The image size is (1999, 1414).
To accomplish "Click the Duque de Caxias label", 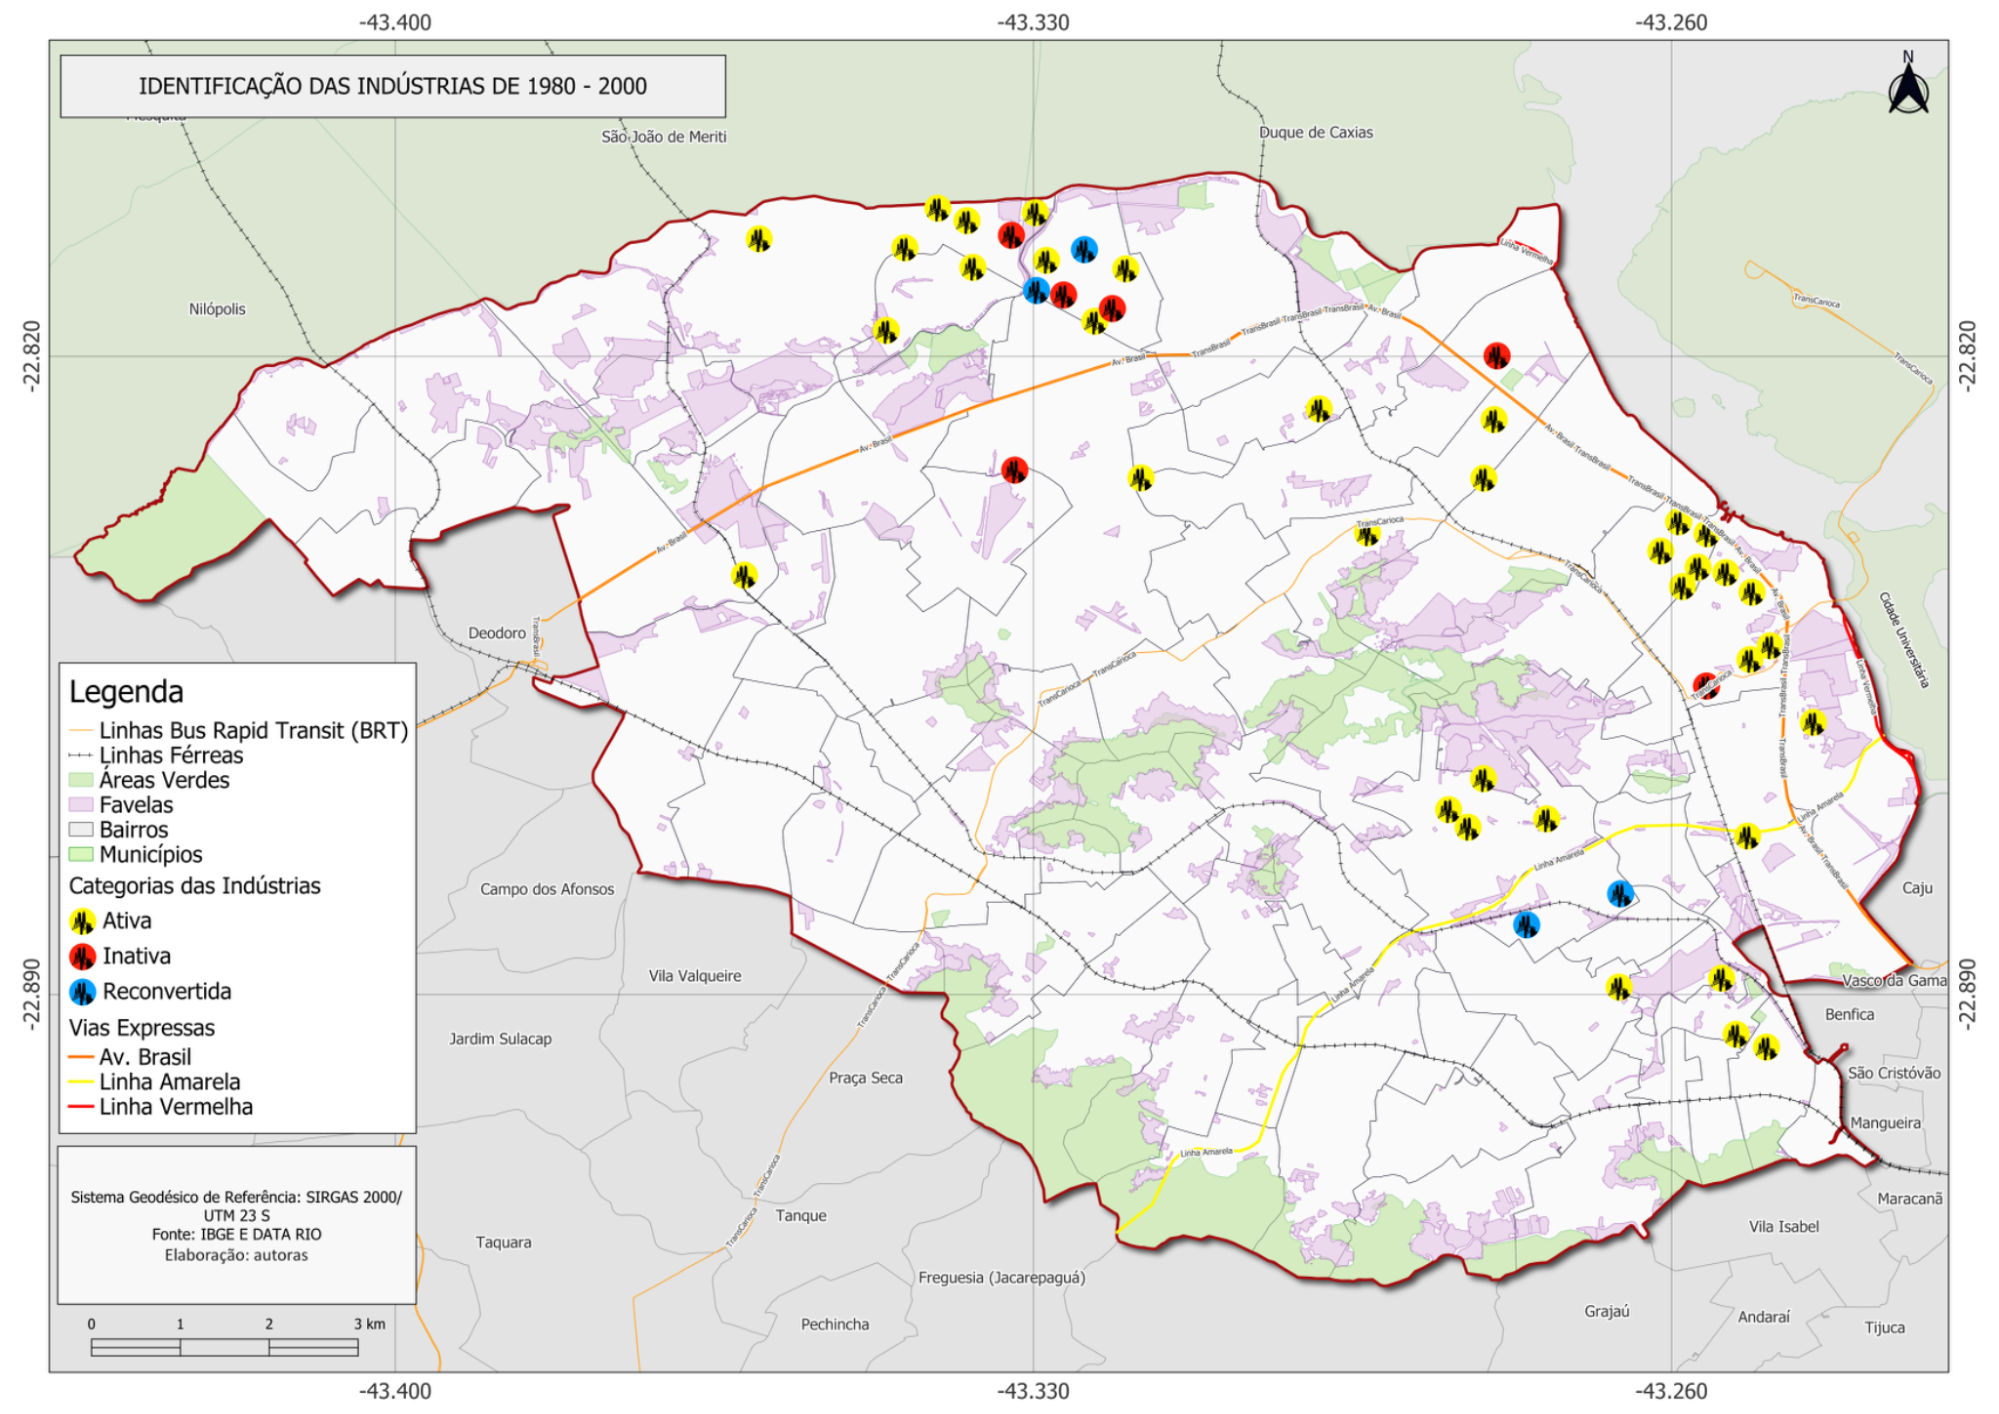I will pos(1315,132).
